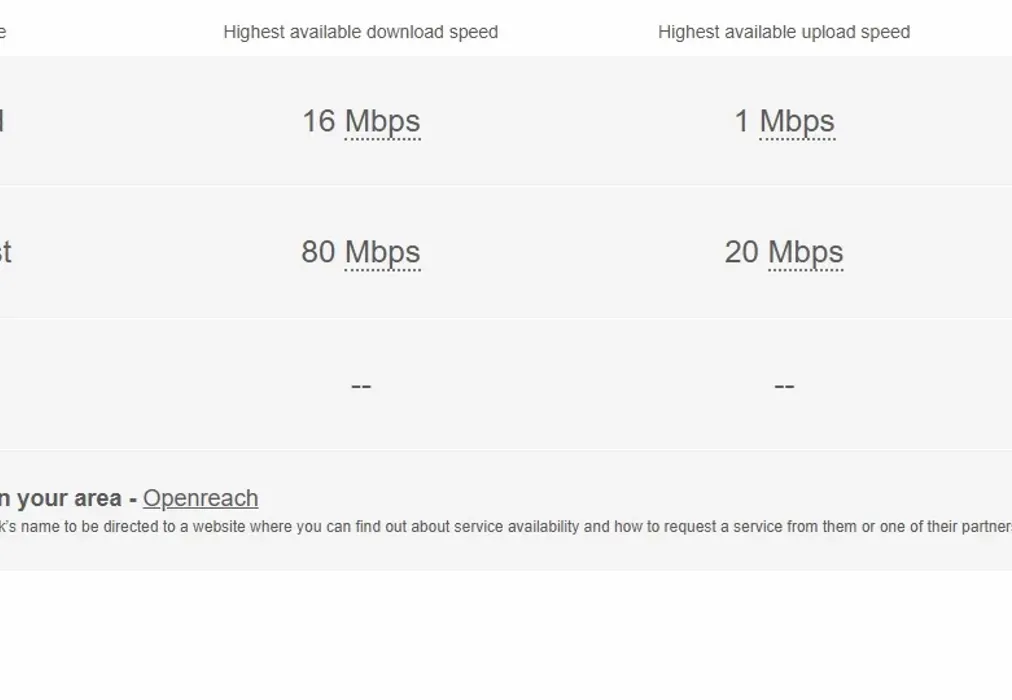
Task: Select the Mbps abbreviation after 20
Action: tap(805, 252)
